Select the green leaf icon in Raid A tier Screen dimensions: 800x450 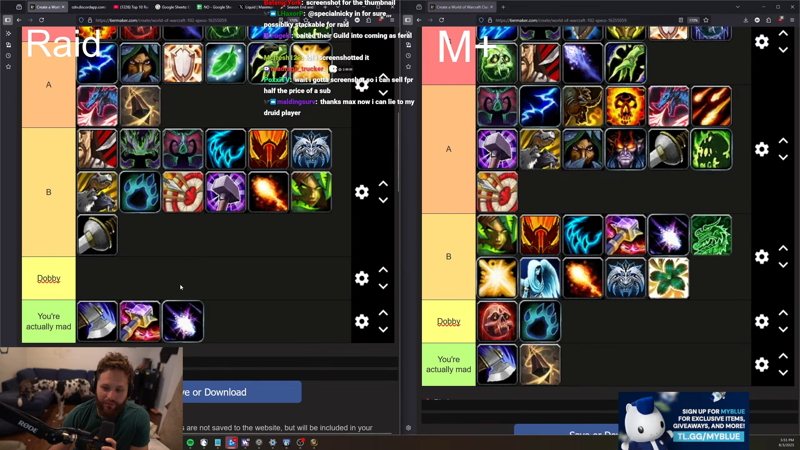click(226, 63)
